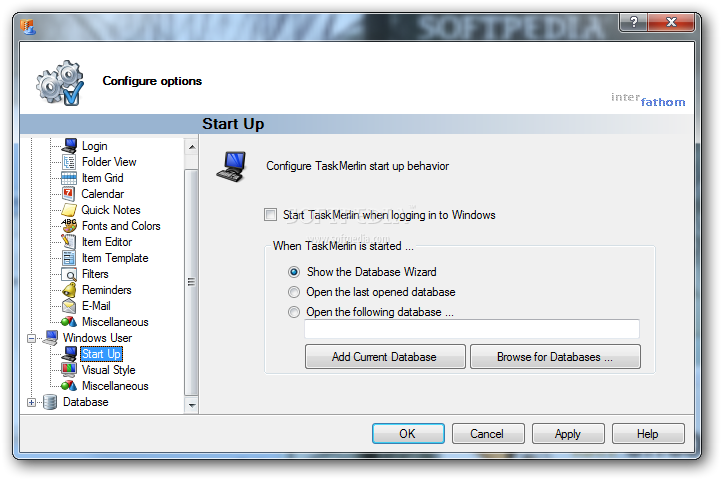722x480 pixels.
Task: Click the Visual Style monitor icon
Action: click(x=69, y=370)
